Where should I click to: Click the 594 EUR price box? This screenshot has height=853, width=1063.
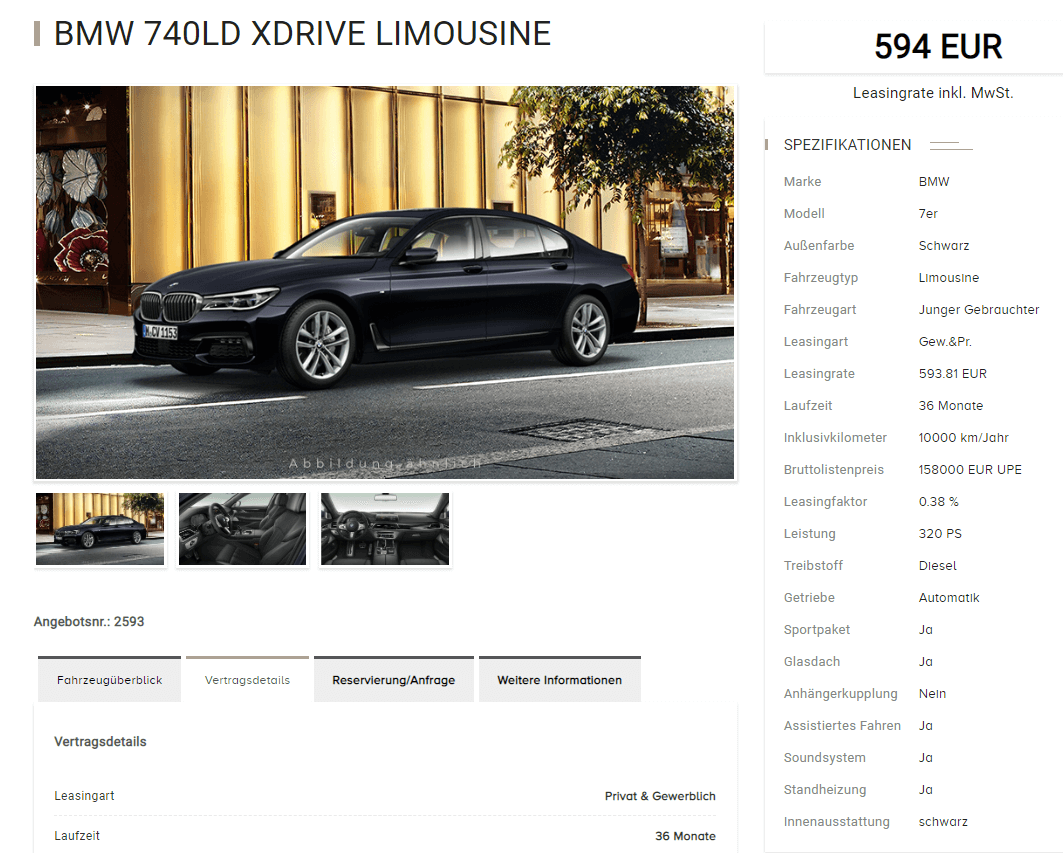click(x=938, y=47)
